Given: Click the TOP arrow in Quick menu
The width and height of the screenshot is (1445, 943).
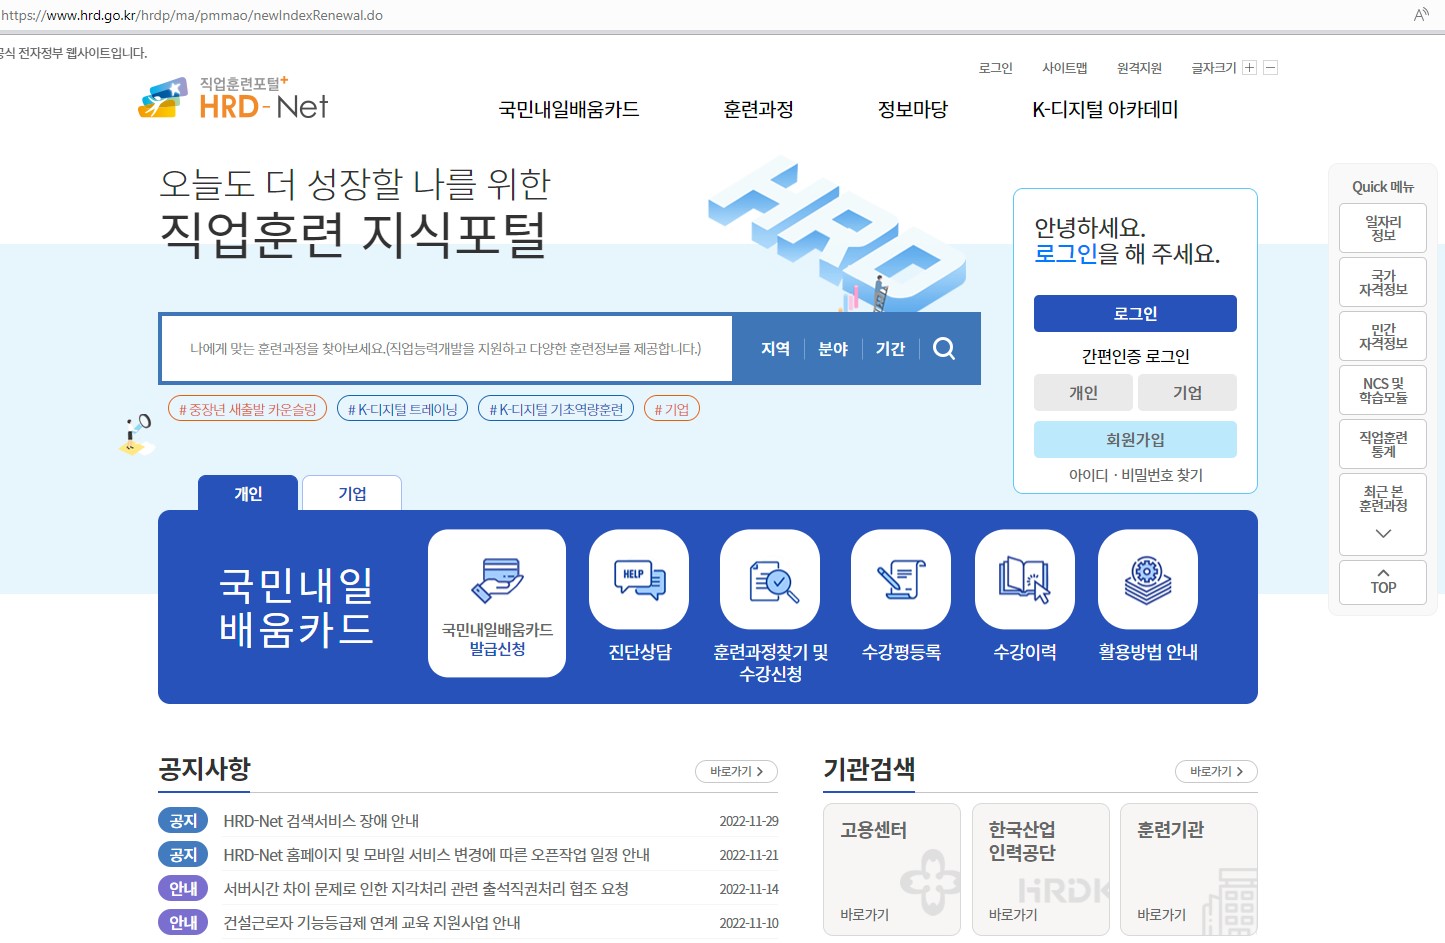Looking at the screenshot, I should click(1383, 582).
